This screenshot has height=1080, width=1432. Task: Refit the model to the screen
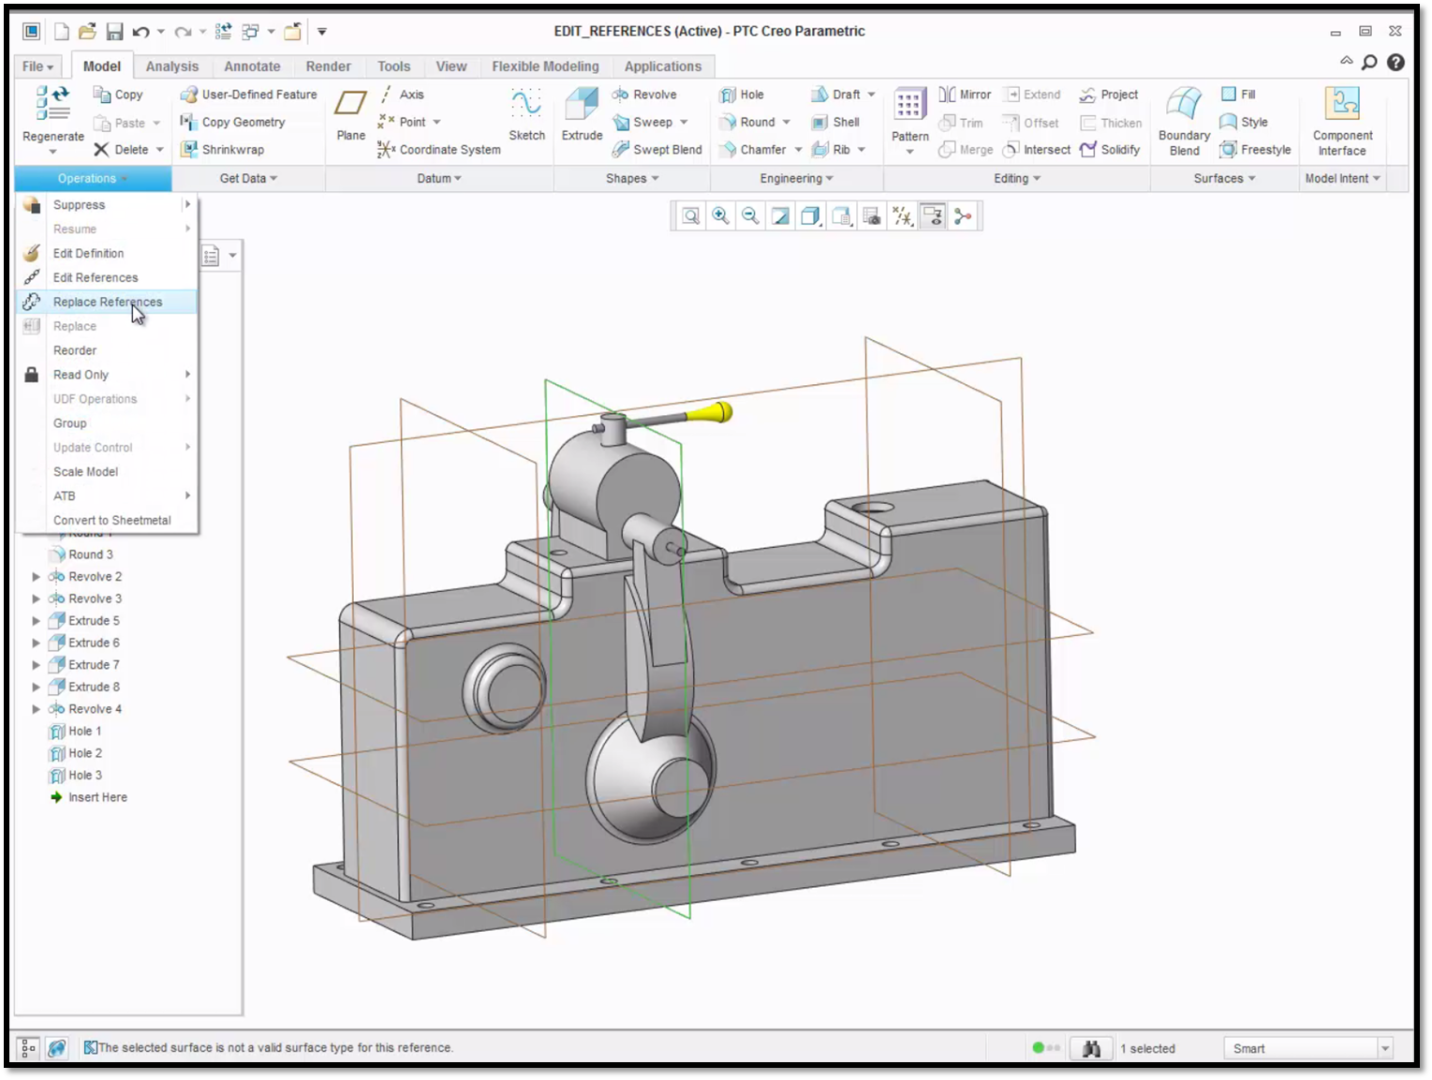coord(691,216)
